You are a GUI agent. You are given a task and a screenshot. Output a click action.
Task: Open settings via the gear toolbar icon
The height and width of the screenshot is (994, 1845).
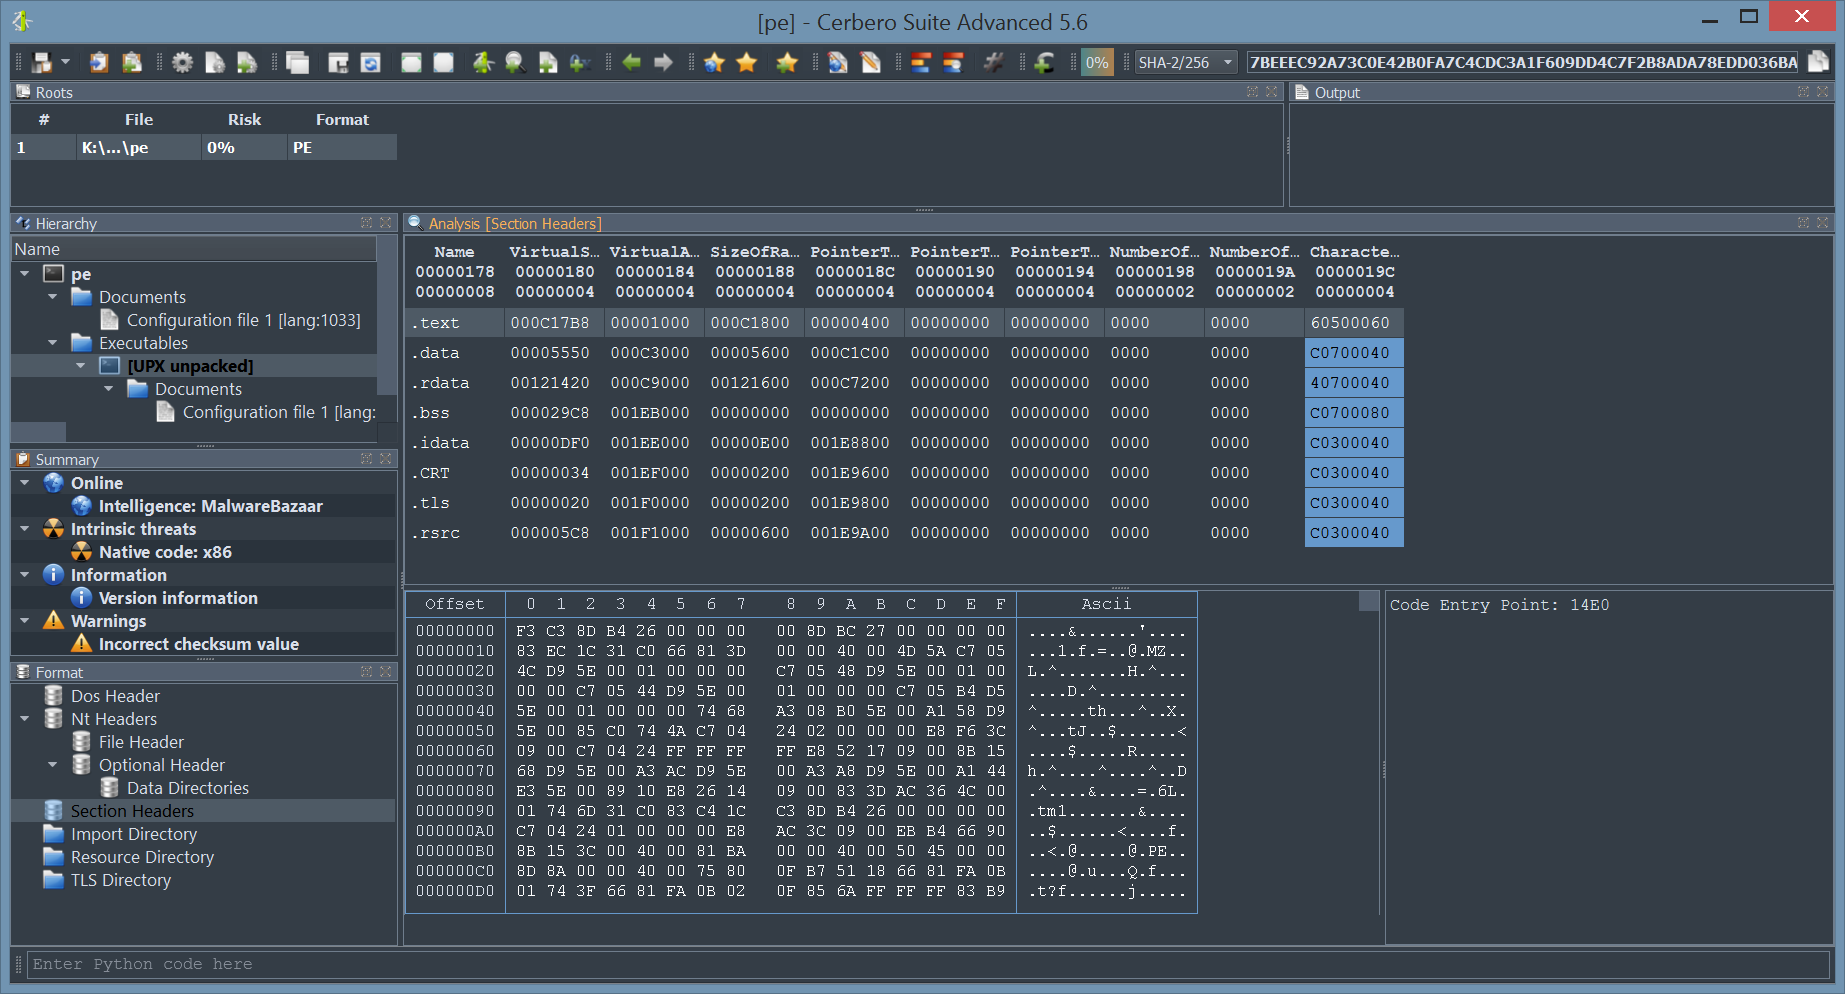(182, 63)
